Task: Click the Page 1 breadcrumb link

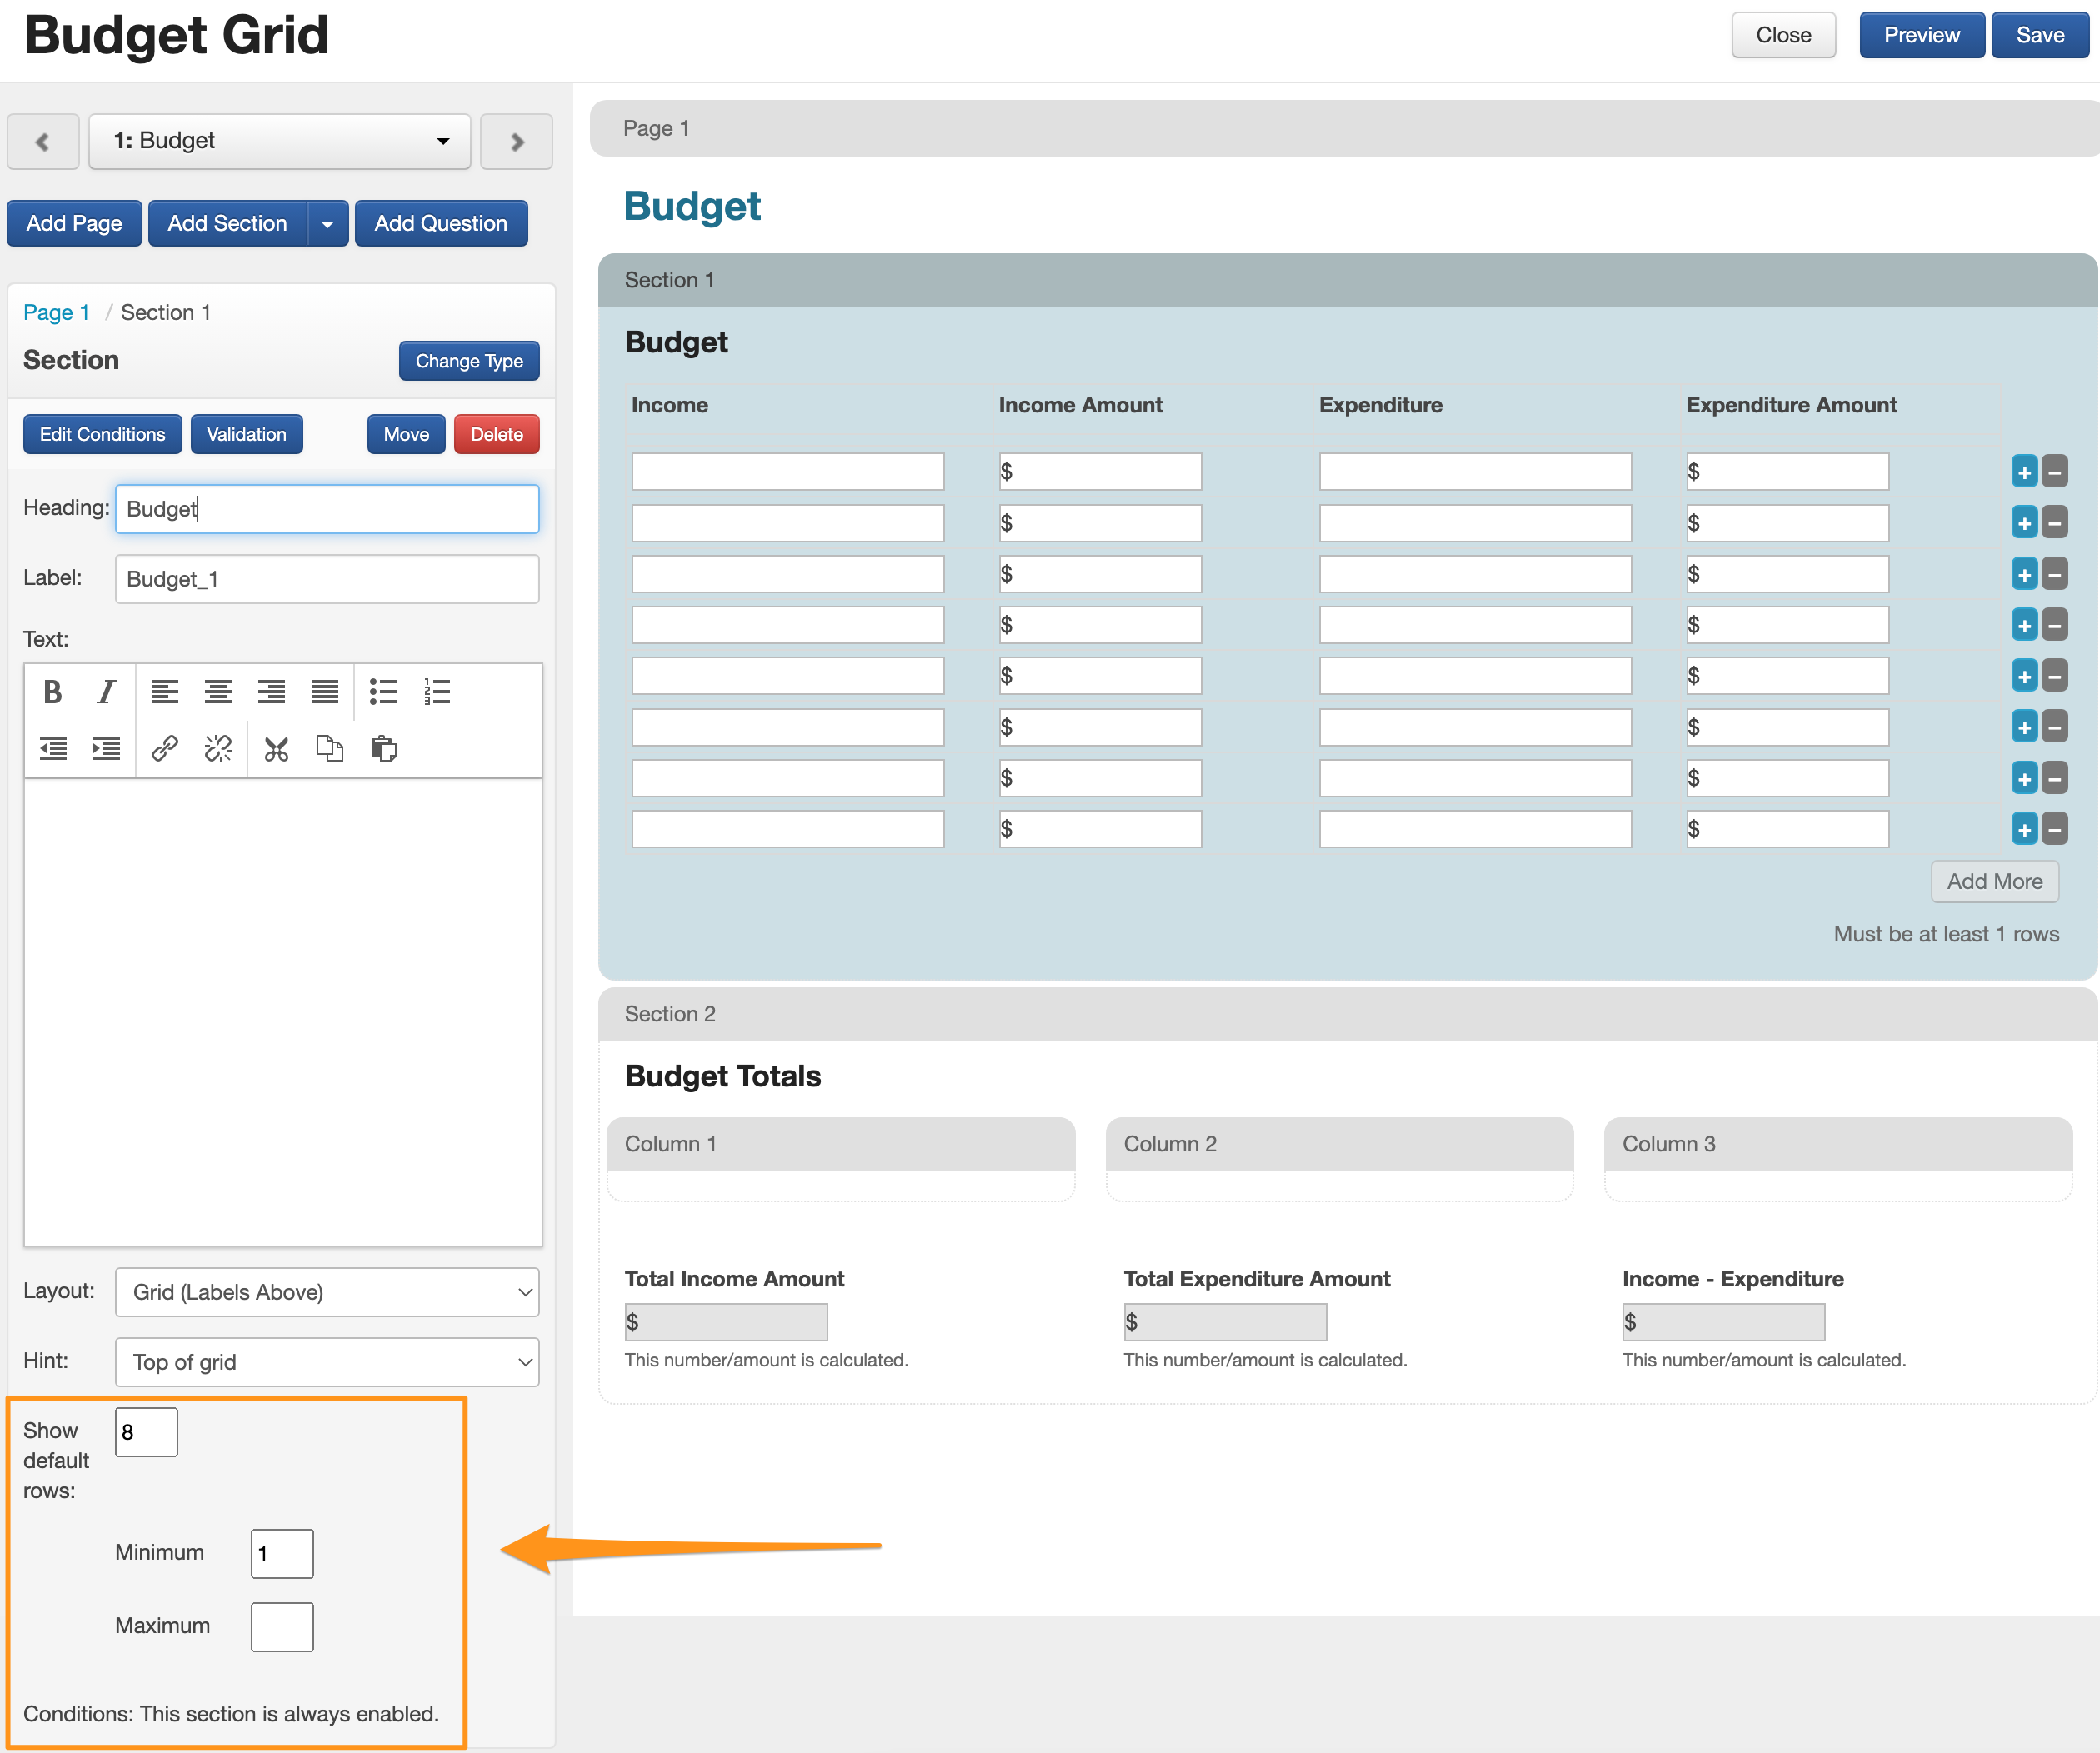Action: 56,312
